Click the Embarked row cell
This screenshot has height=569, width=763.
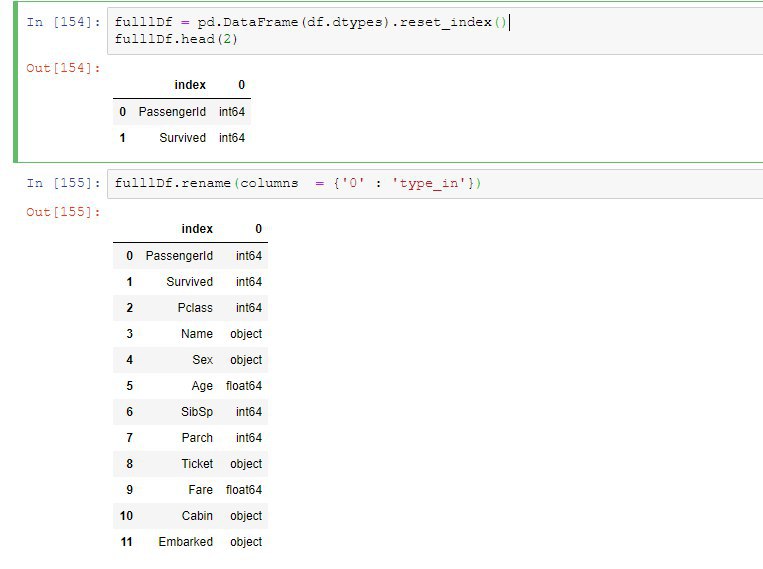185,542
